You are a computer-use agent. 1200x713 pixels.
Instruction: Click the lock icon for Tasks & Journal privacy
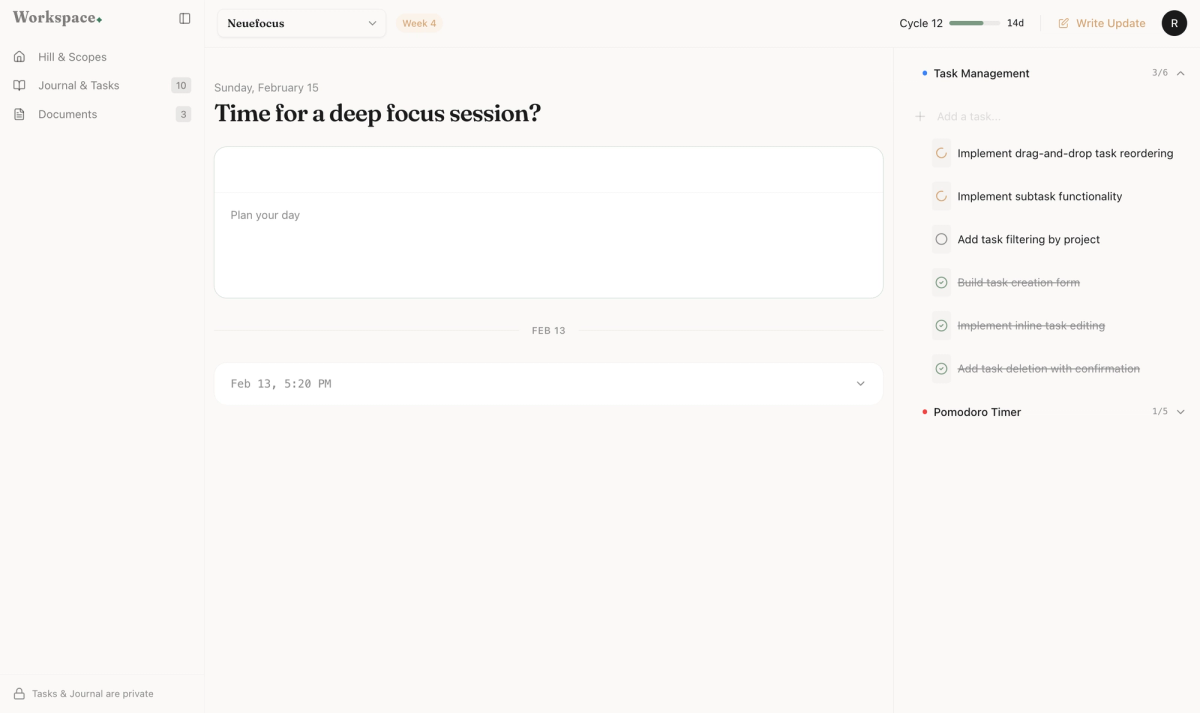(x=21, y=693)
